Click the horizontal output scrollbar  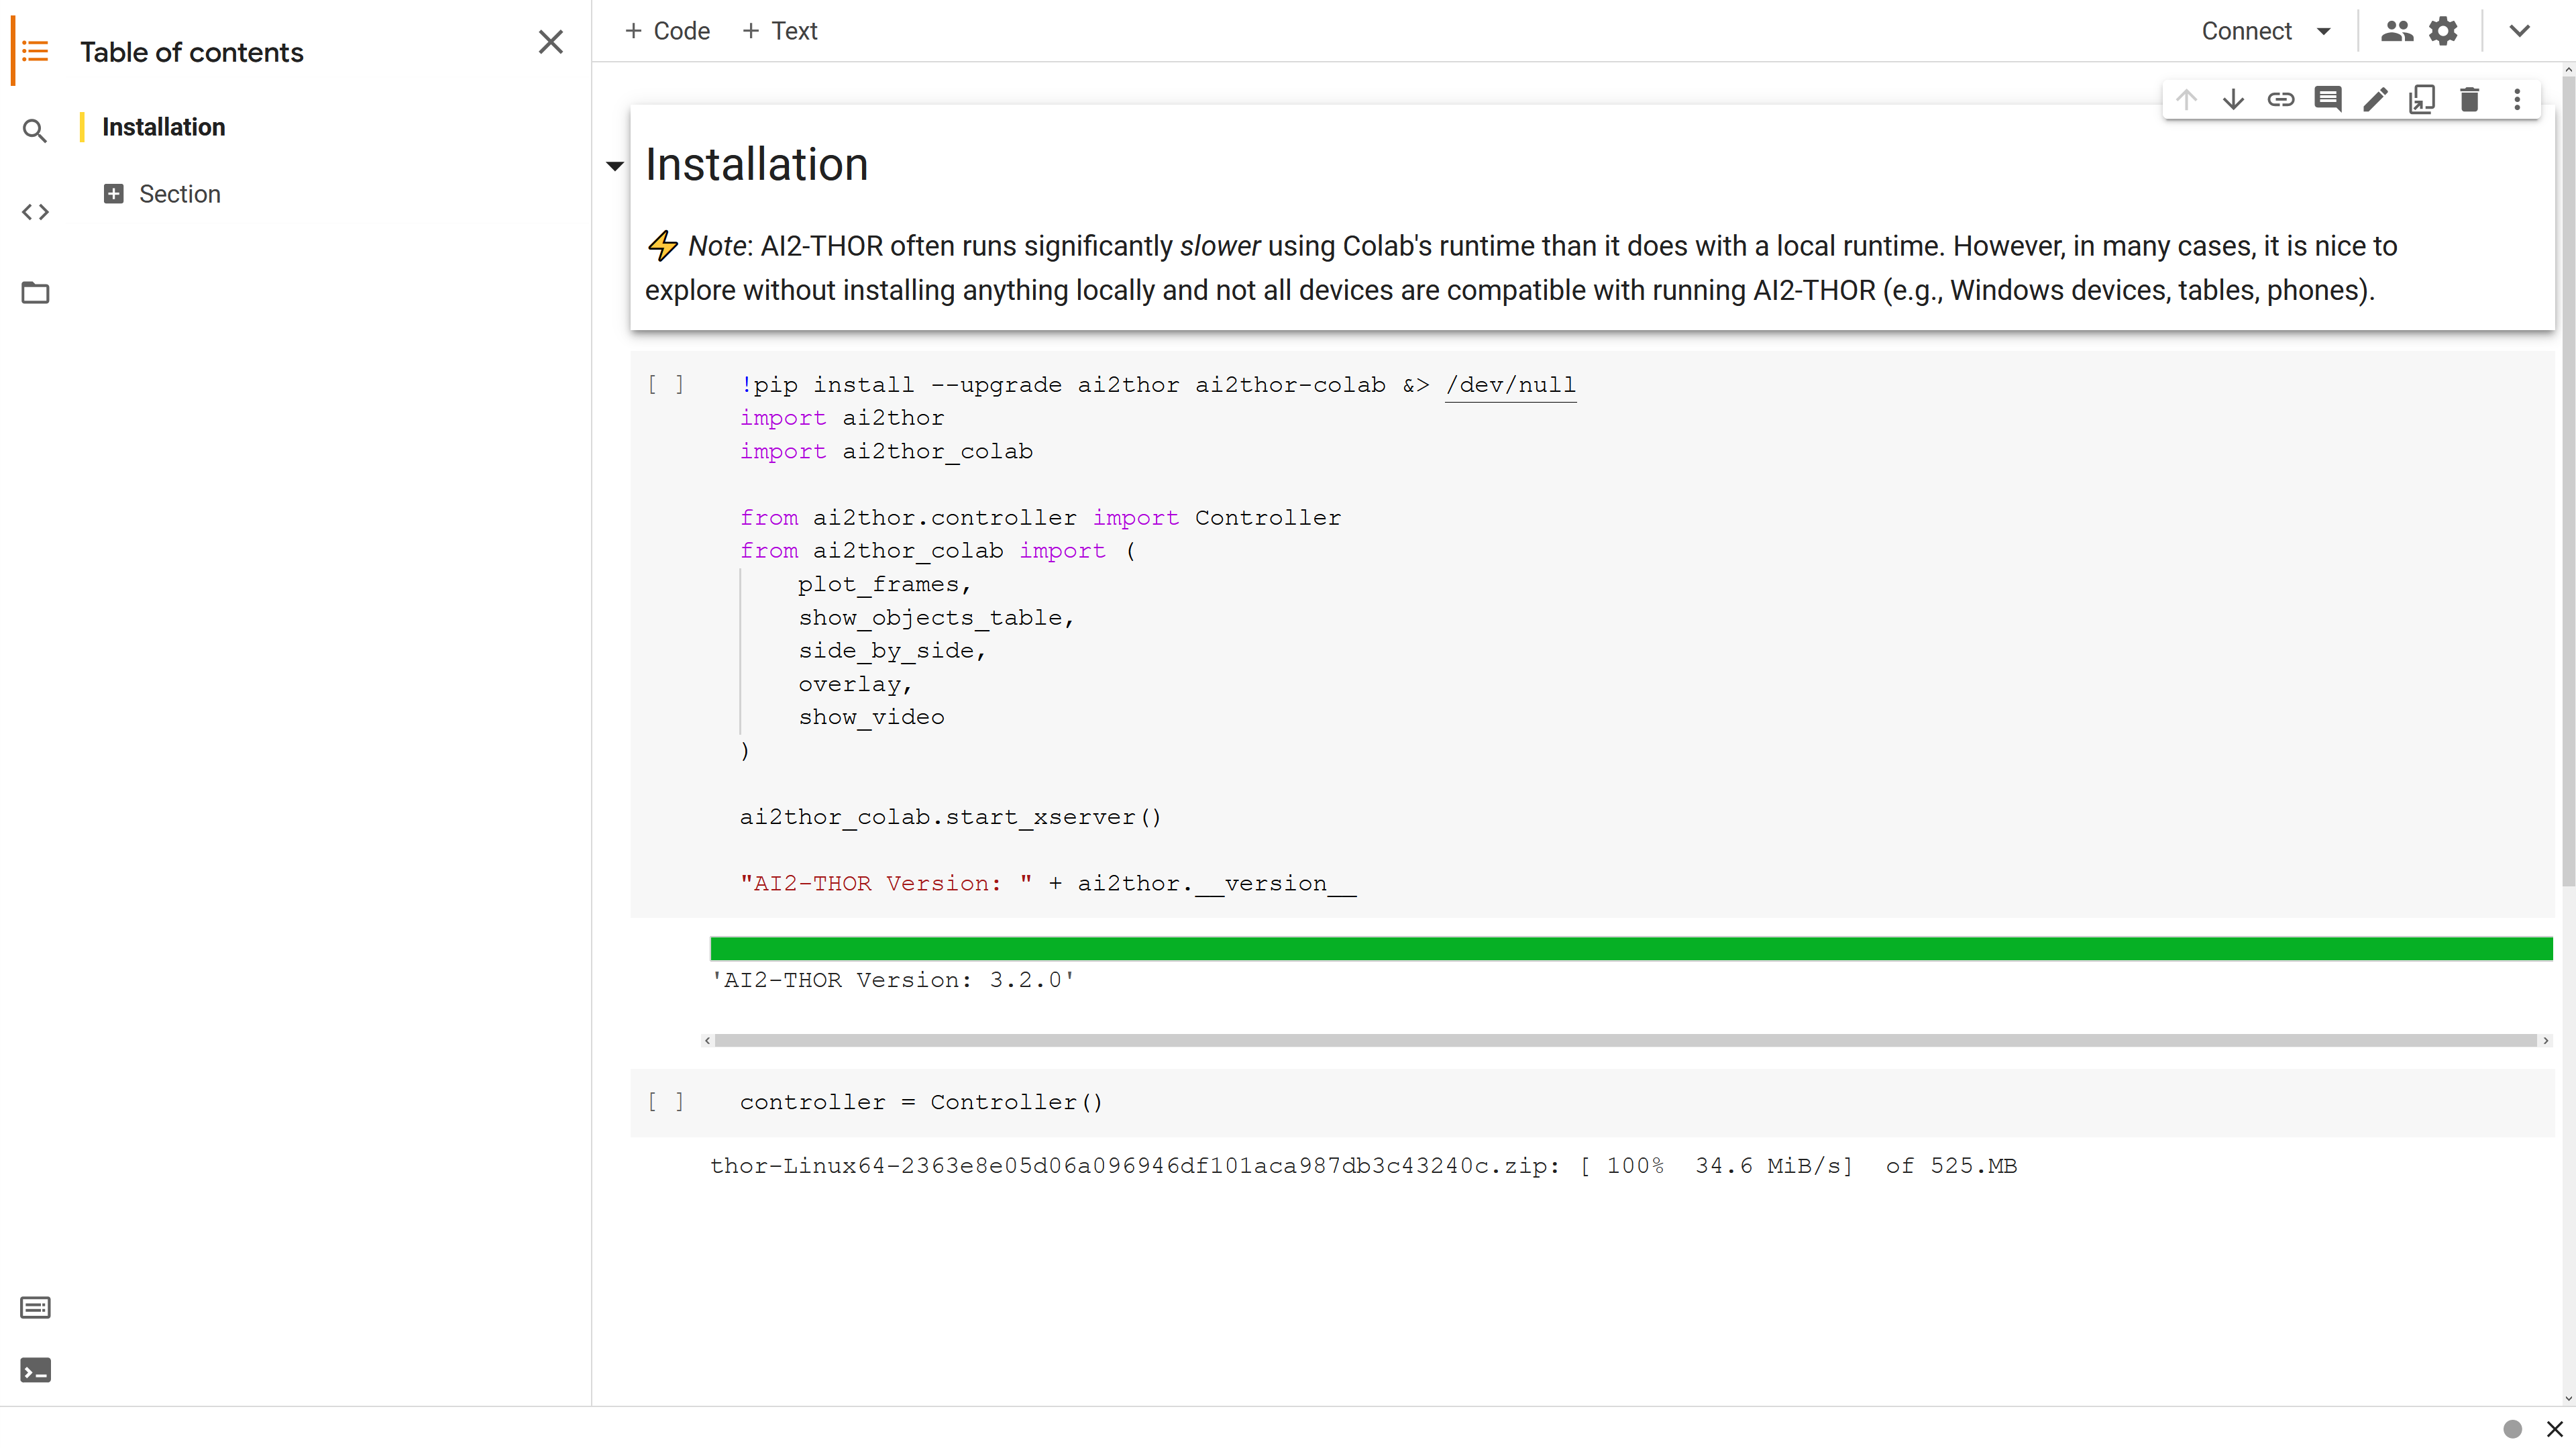tap(1625, 1041)
